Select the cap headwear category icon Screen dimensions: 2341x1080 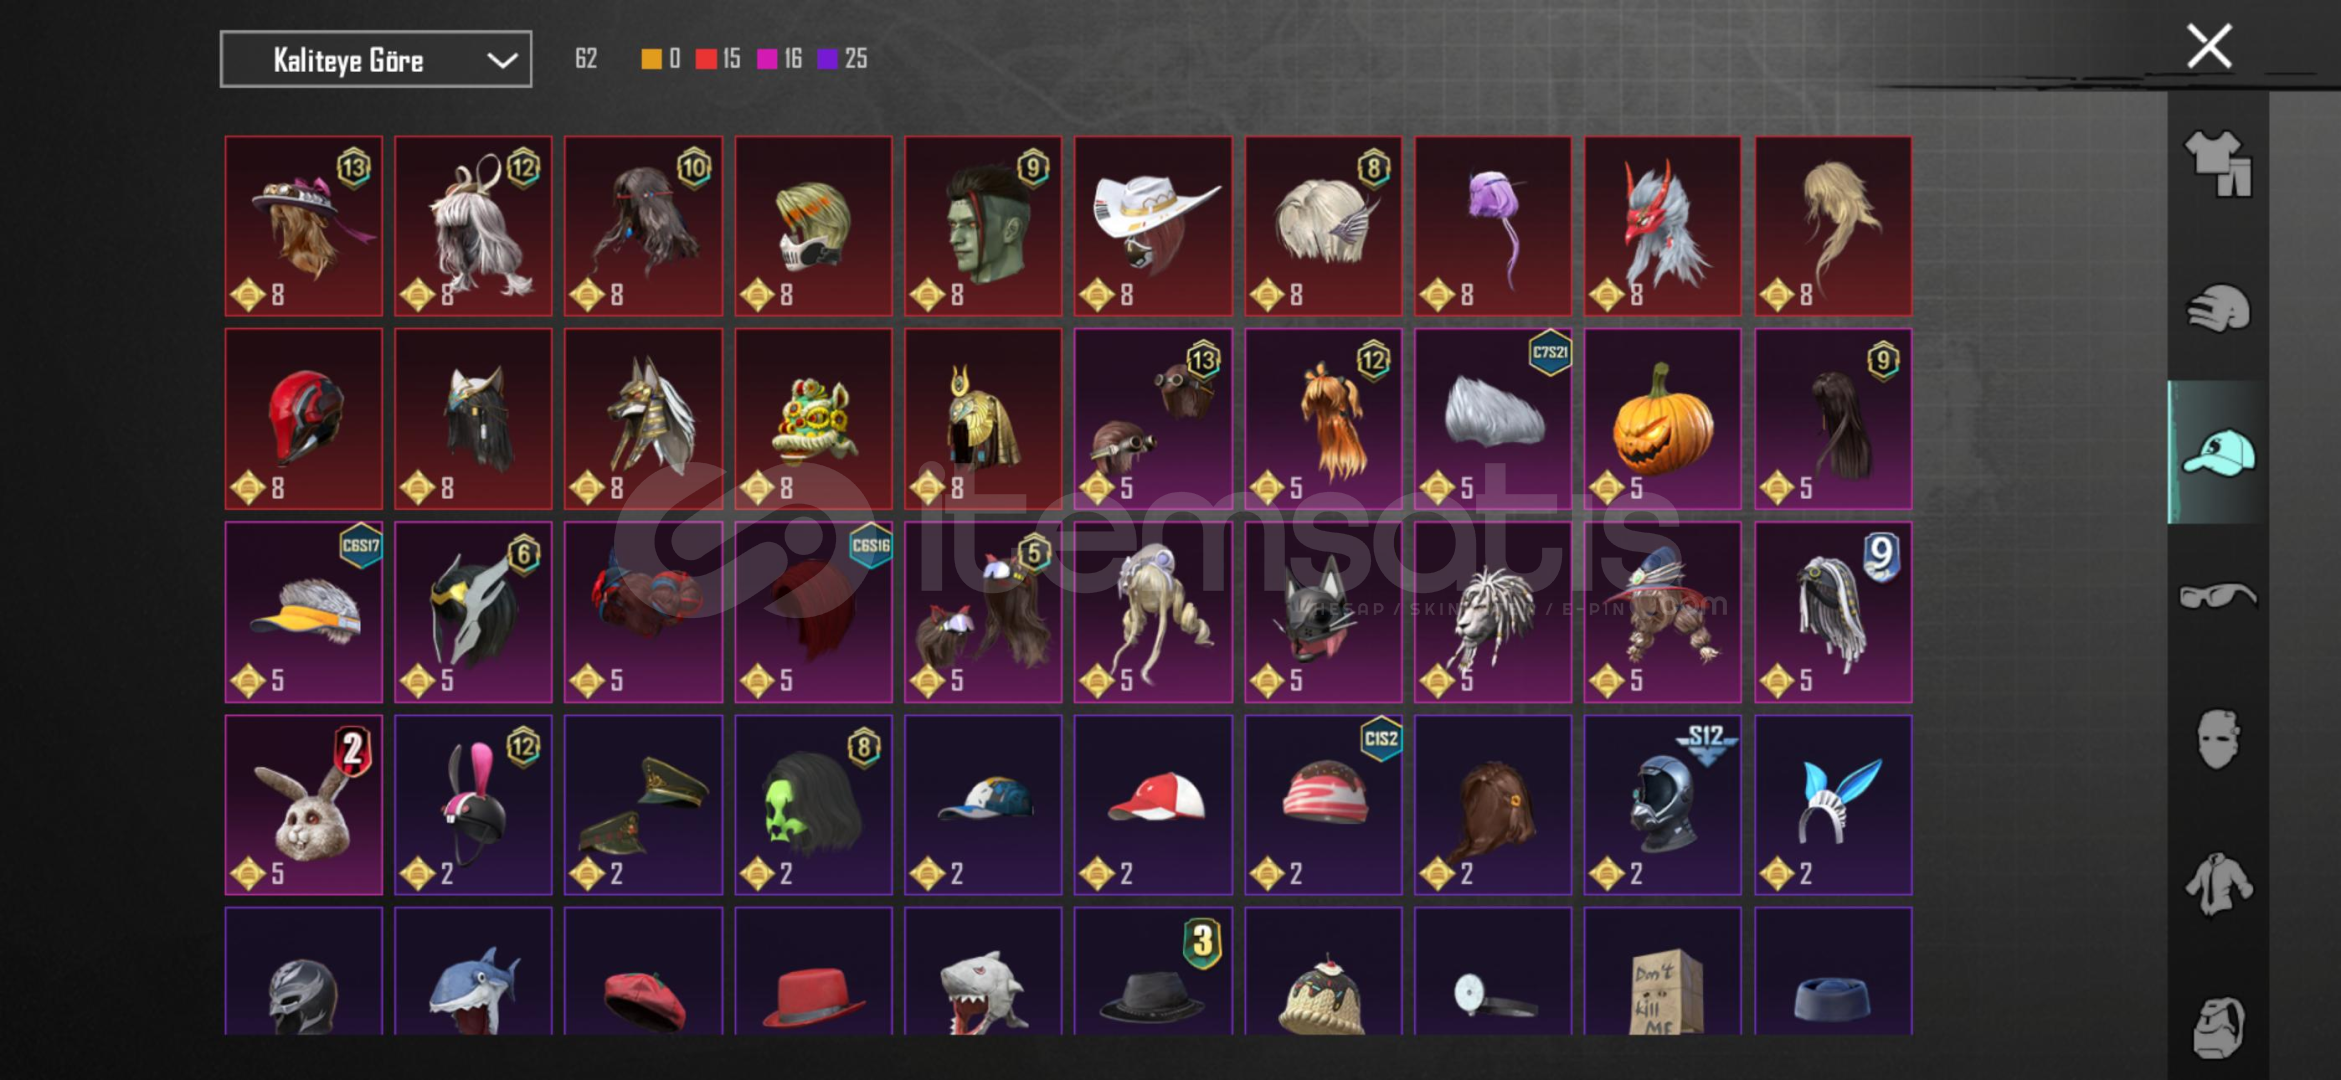[x=2218, y=452]
